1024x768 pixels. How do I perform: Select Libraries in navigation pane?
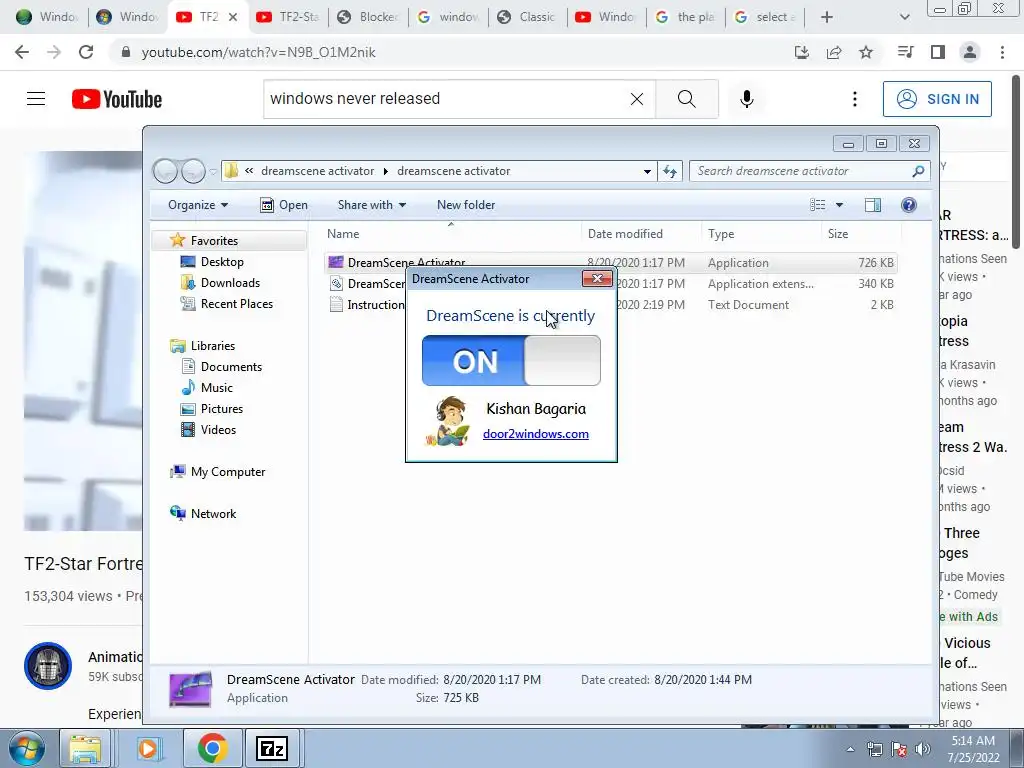coord(212,345)
